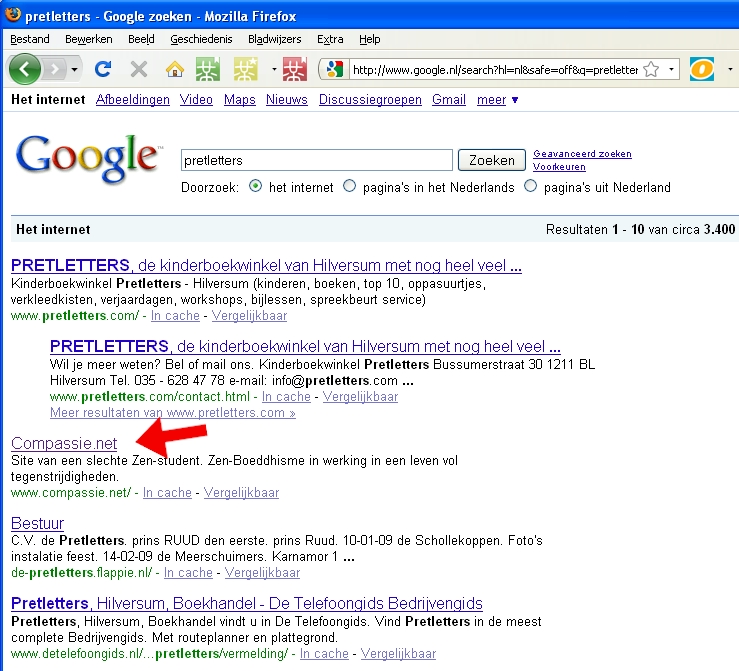Open the Extra menu
Viewport: 739px width, 671px height.
pyautogui.click(x=330, y=39)
